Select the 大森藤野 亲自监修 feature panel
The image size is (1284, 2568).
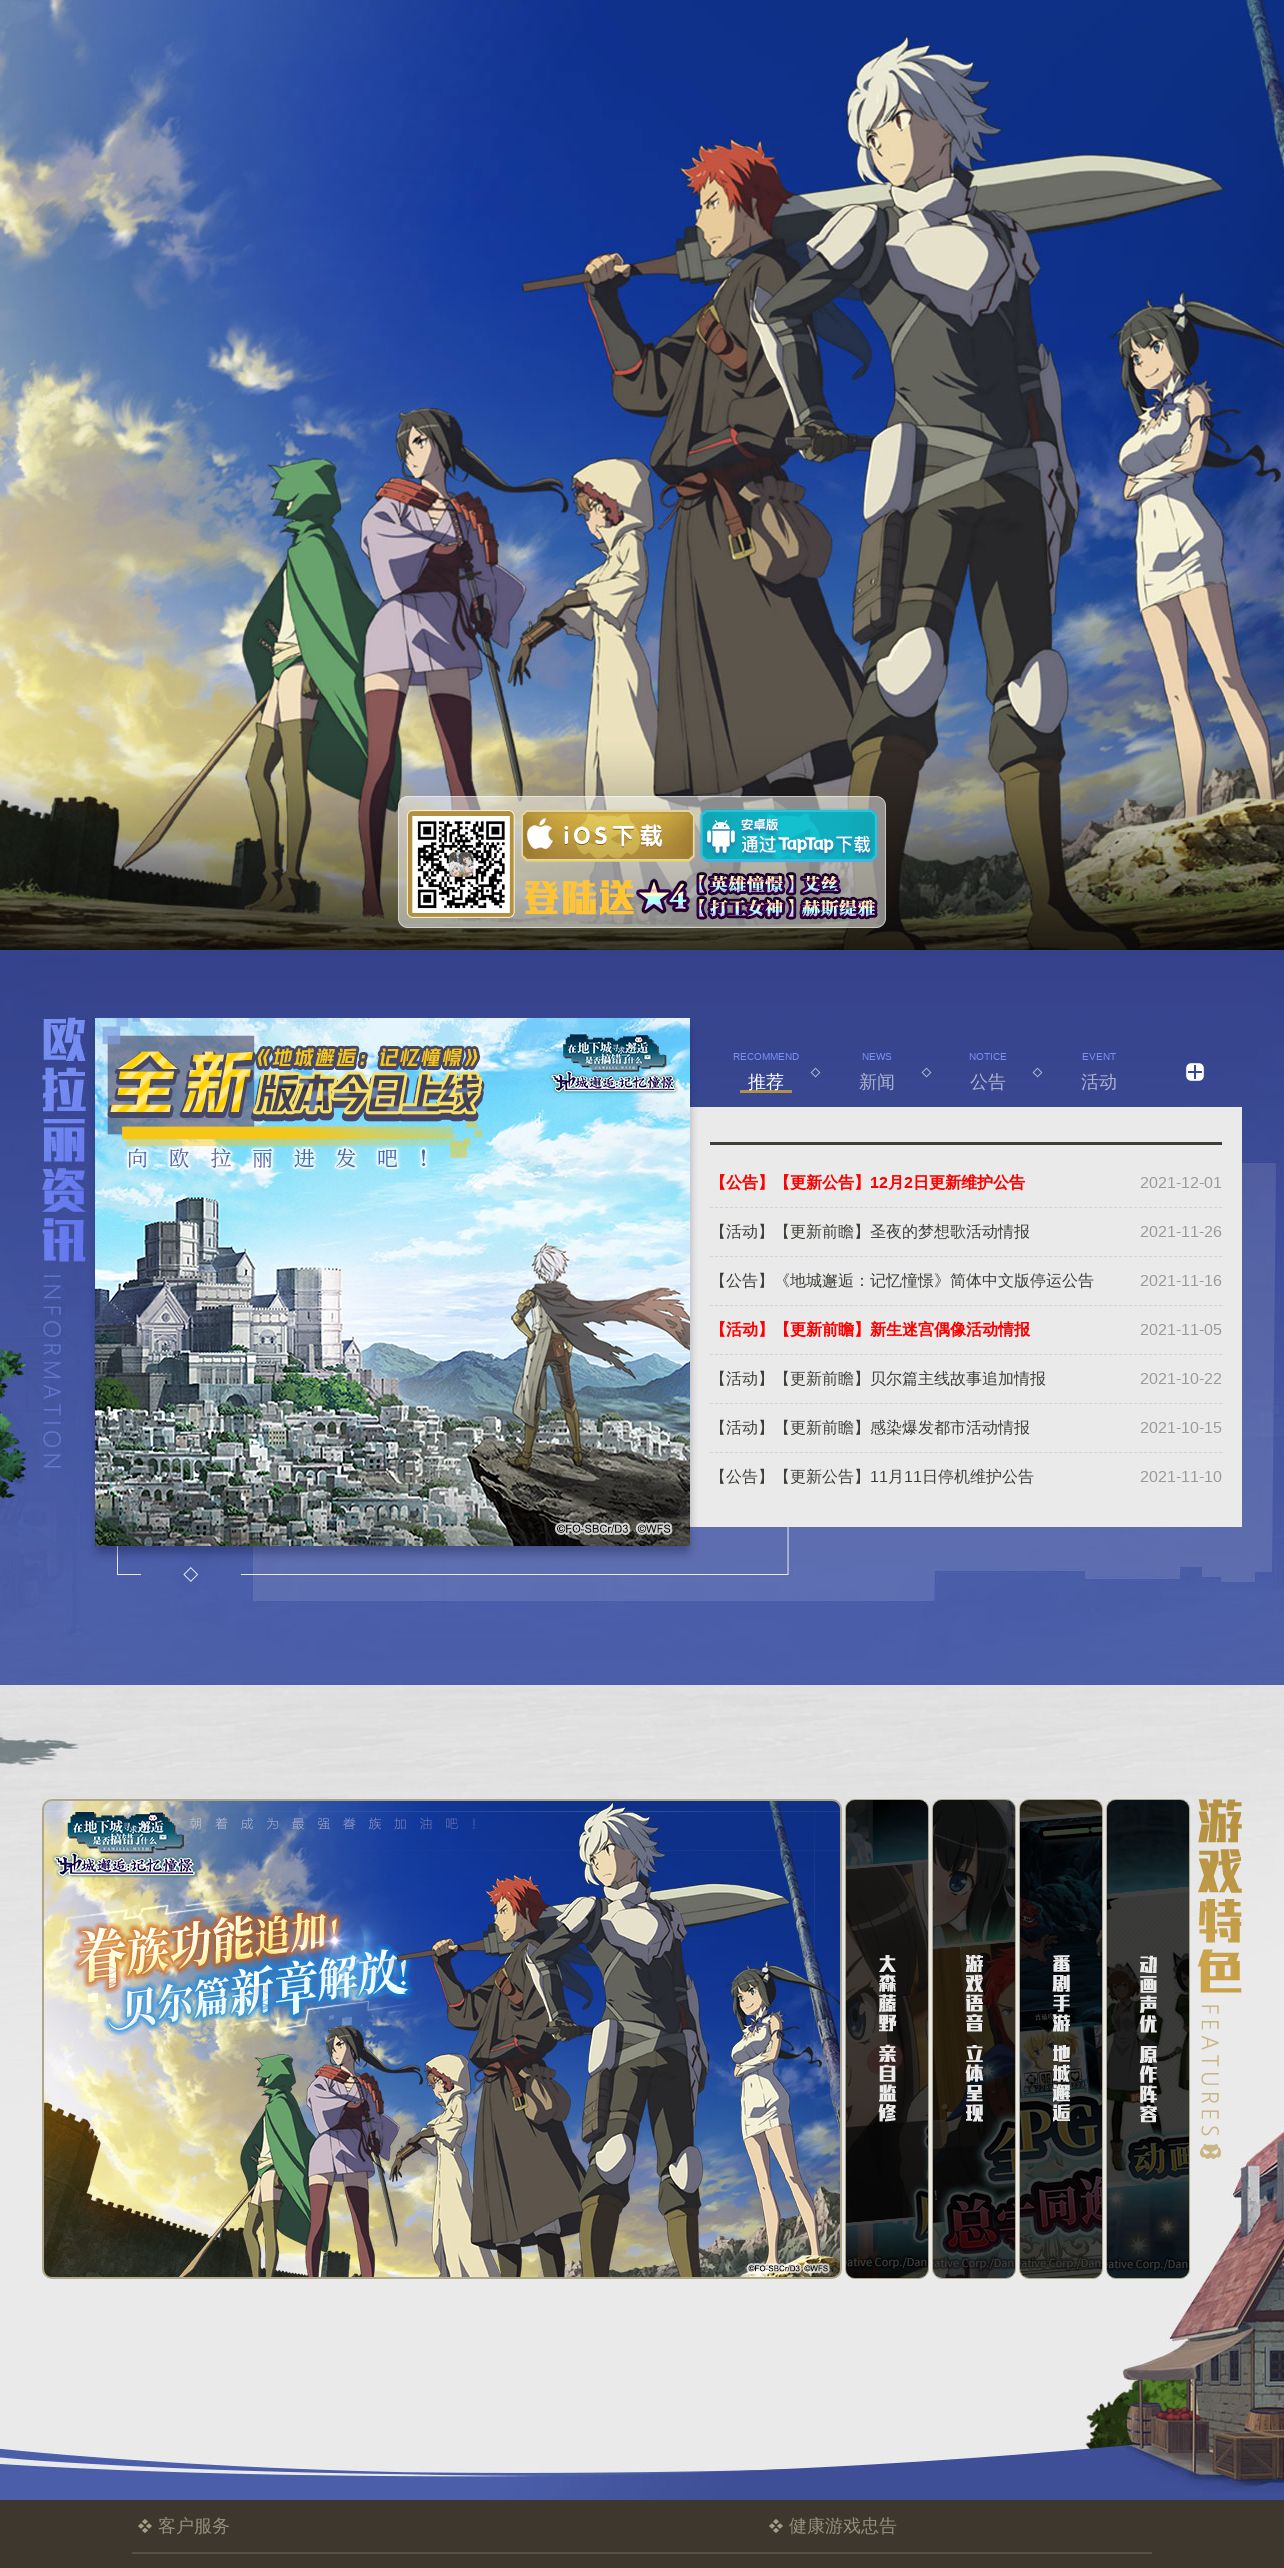click(x=887, y=2039)
